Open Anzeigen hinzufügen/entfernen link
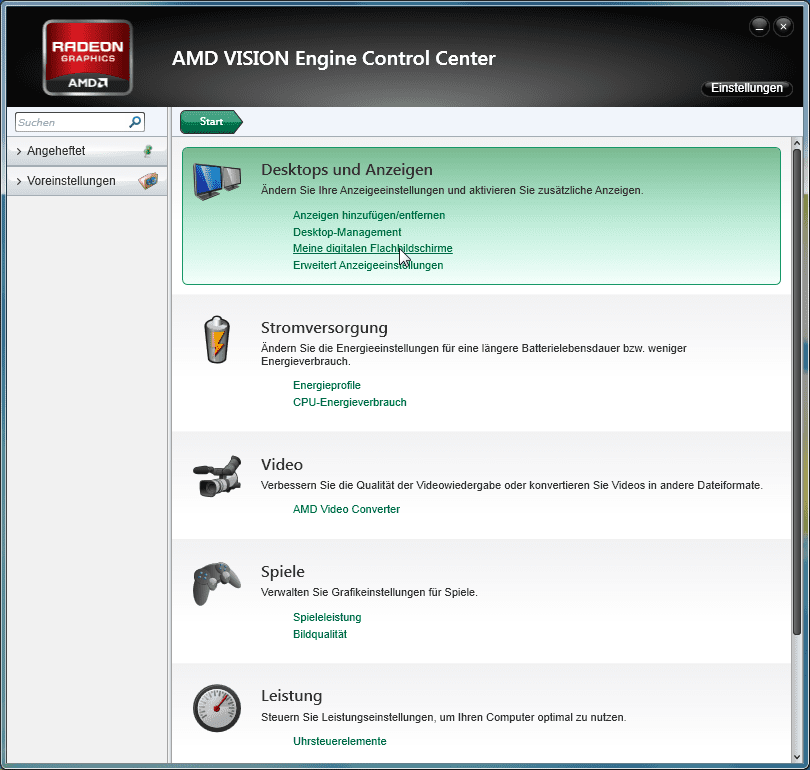This screenshot has height=770, width=810. coord(369,215)
